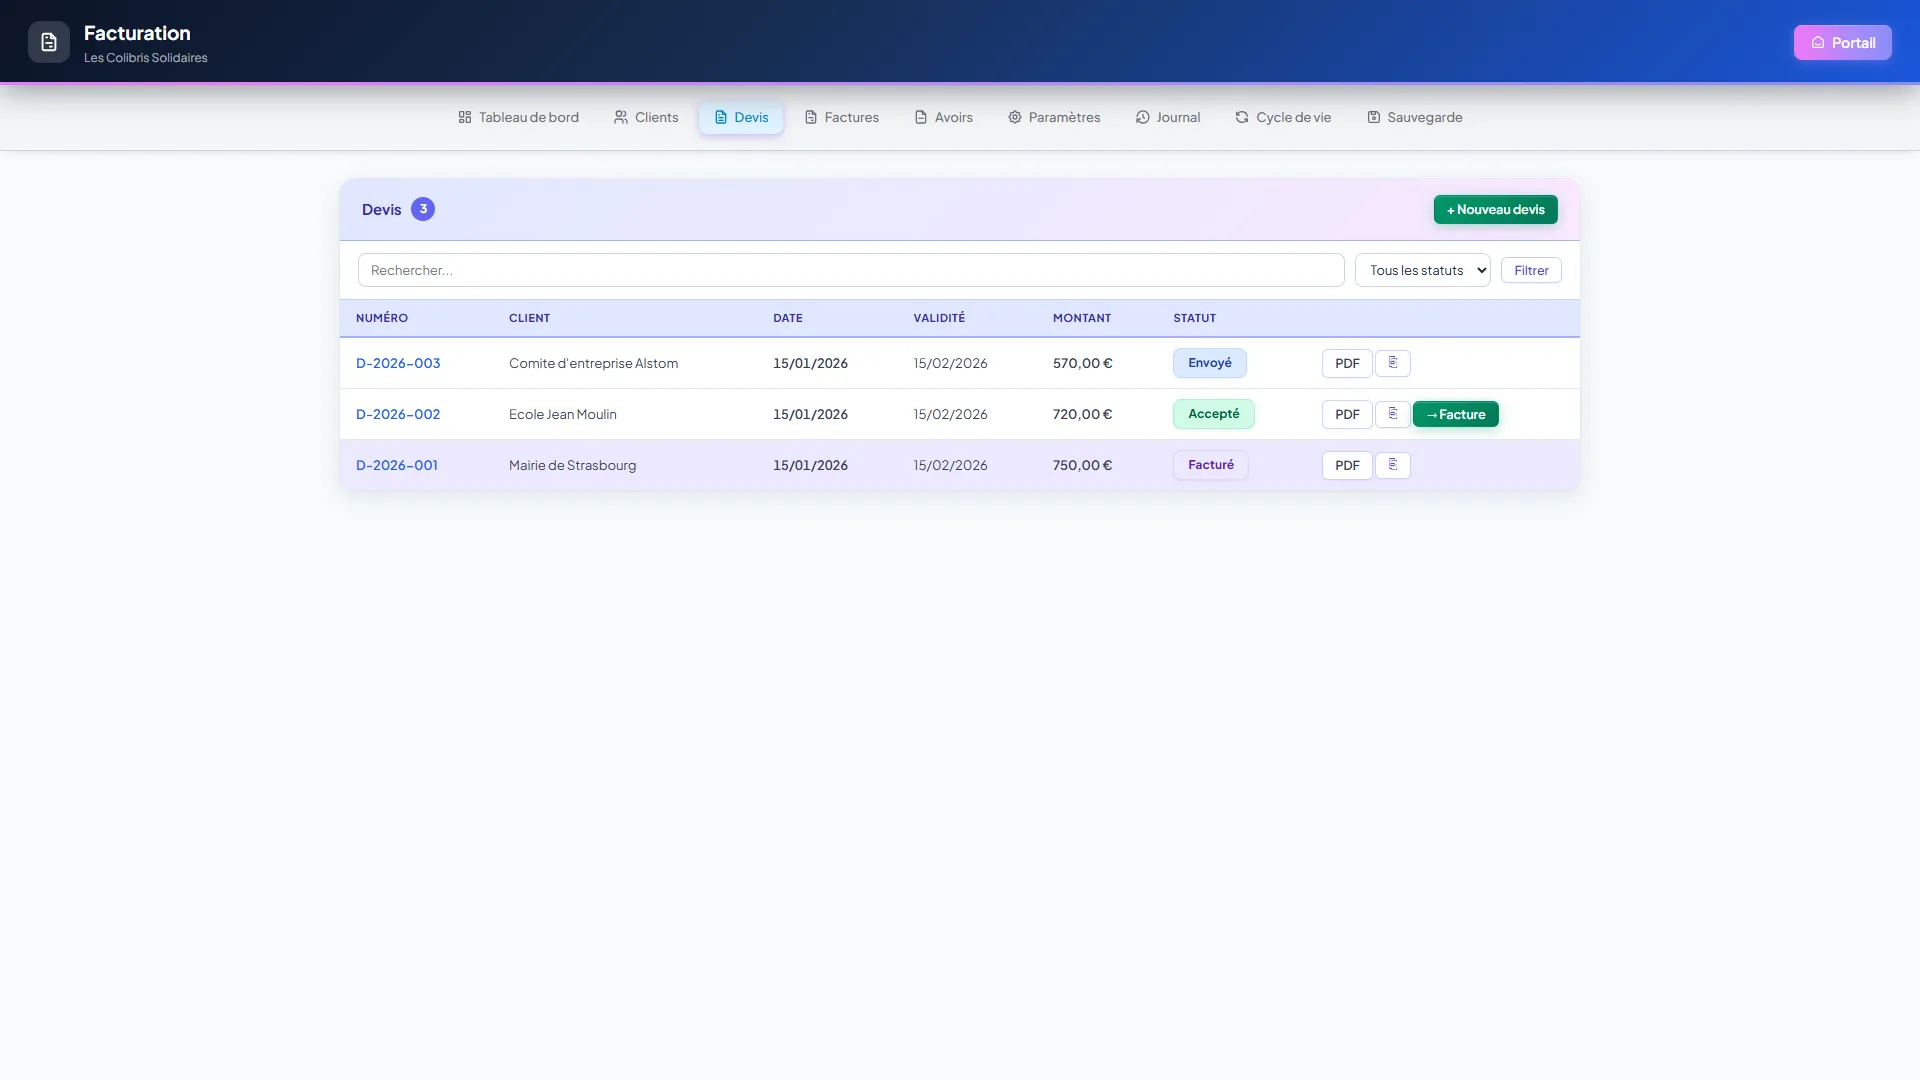The width and height of the screenshot is (1920, 1080).
Task: Duplicate quote D-2026-002 using the copy icon
Action: 1392,414
